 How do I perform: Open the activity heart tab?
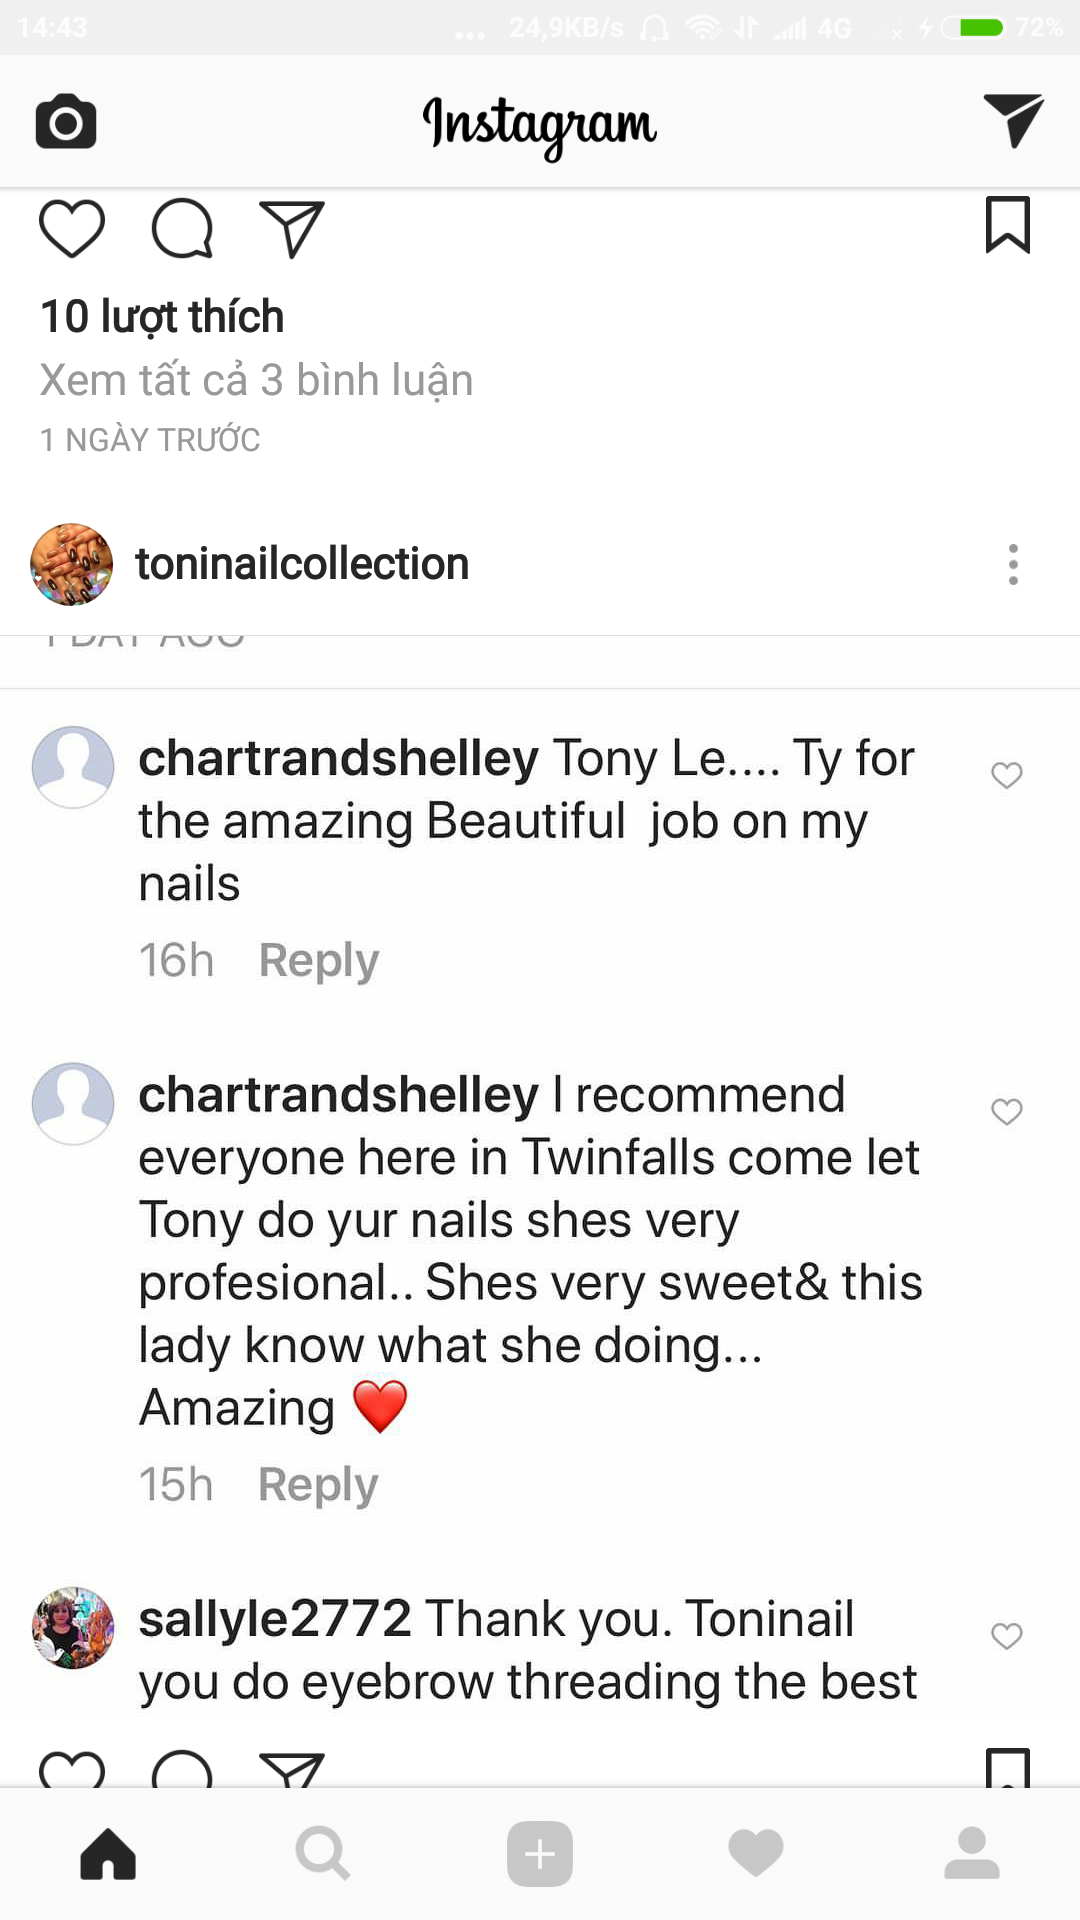pos(756,1853)
